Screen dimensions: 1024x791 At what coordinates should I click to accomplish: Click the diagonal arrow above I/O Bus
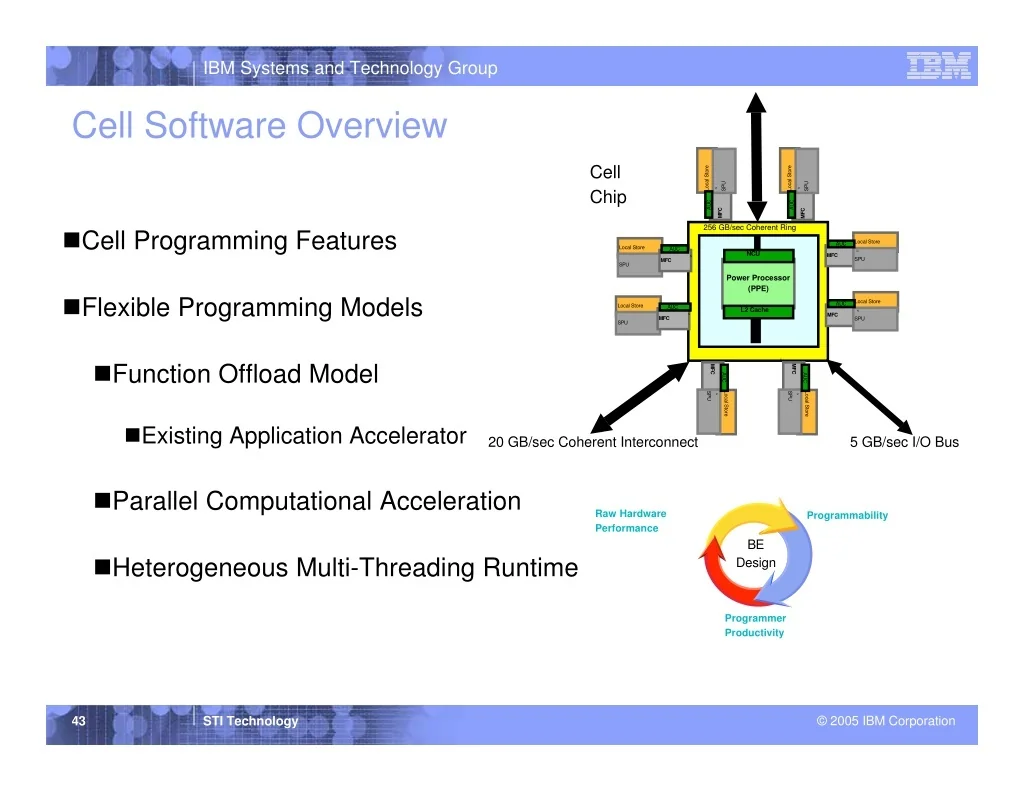[870, 397]
